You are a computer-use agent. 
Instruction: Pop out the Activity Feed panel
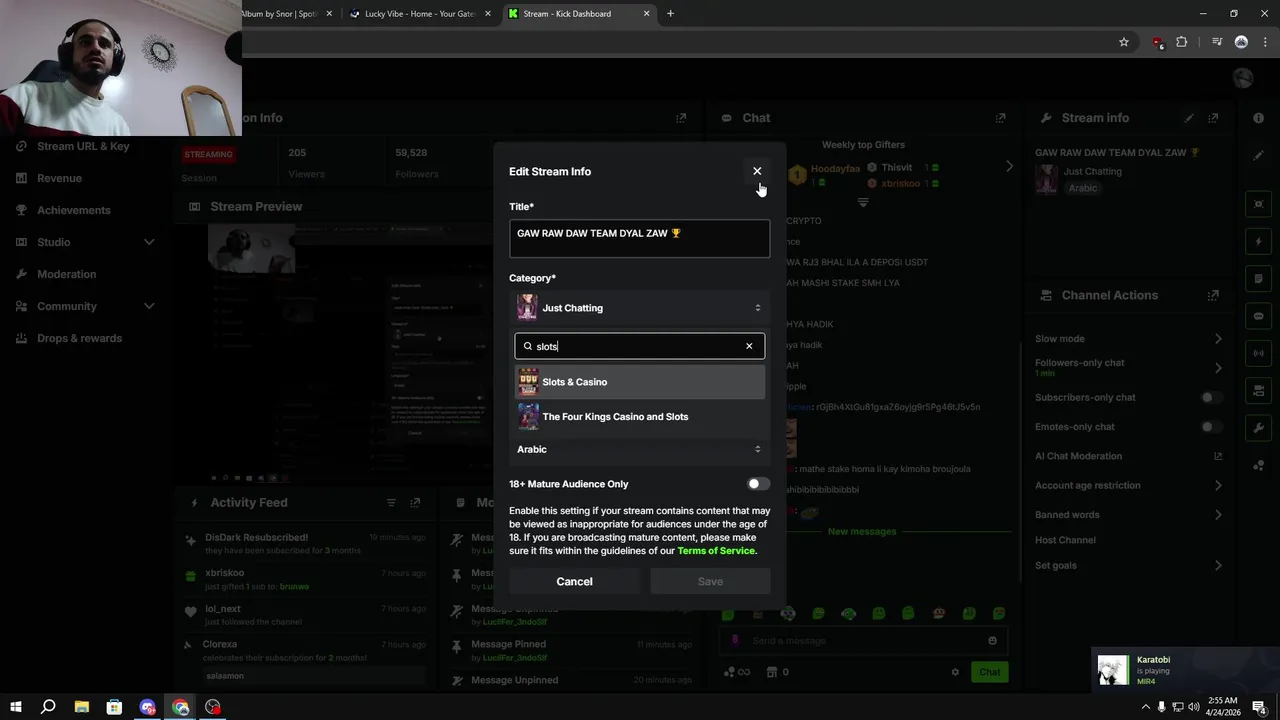click(x=415, y=503)
